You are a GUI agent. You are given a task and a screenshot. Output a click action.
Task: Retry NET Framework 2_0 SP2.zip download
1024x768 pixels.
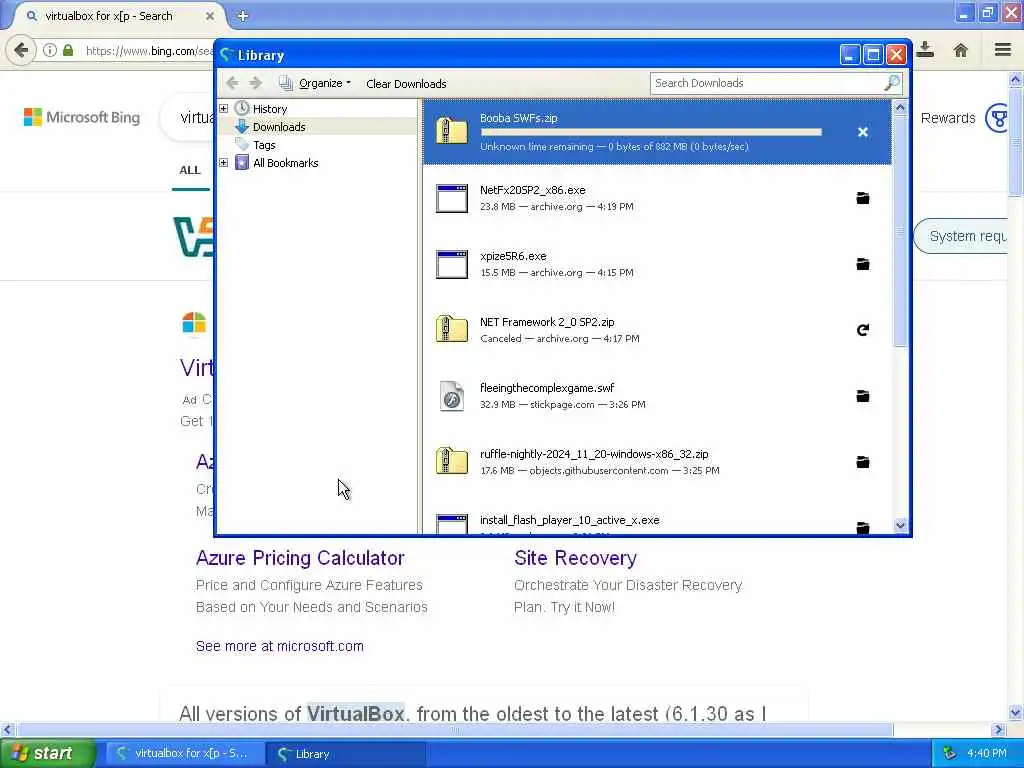[x=863, y=330]
